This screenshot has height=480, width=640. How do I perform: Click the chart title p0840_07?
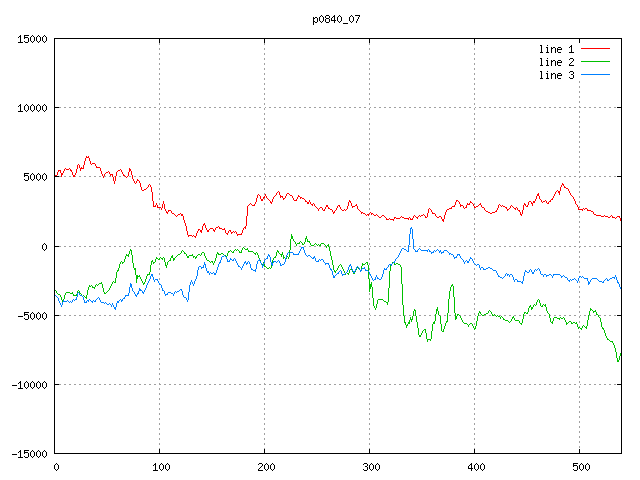[x=336, y=19]
